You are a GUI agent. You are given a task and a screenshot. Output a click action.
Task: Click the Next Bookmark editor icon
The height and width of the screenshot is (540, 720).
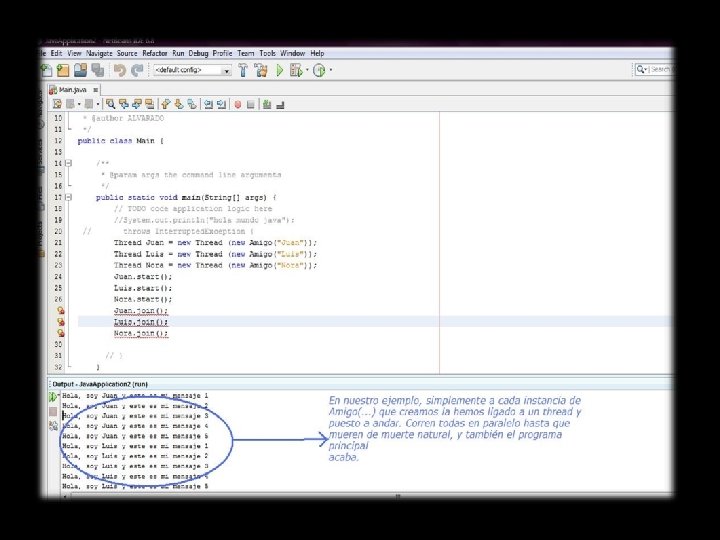(x=179, y=104)
